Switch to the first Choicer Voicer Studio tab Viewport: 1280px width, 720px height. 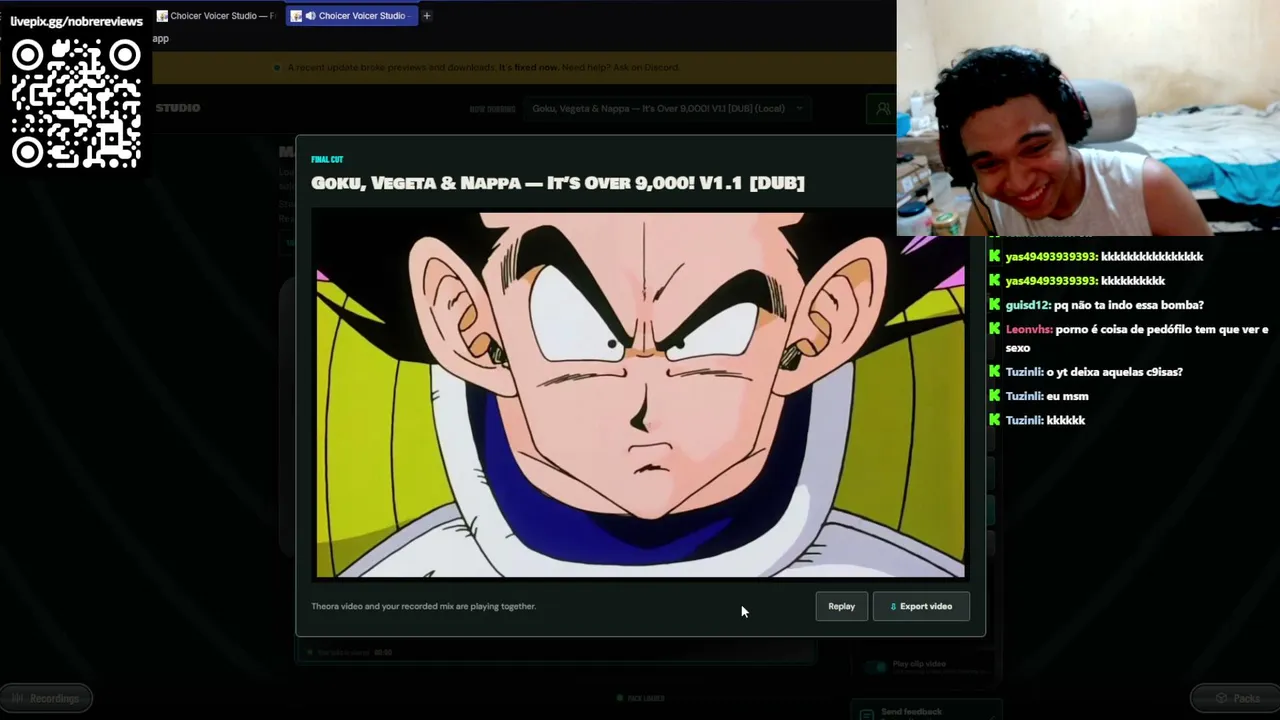tap(215, 16)
